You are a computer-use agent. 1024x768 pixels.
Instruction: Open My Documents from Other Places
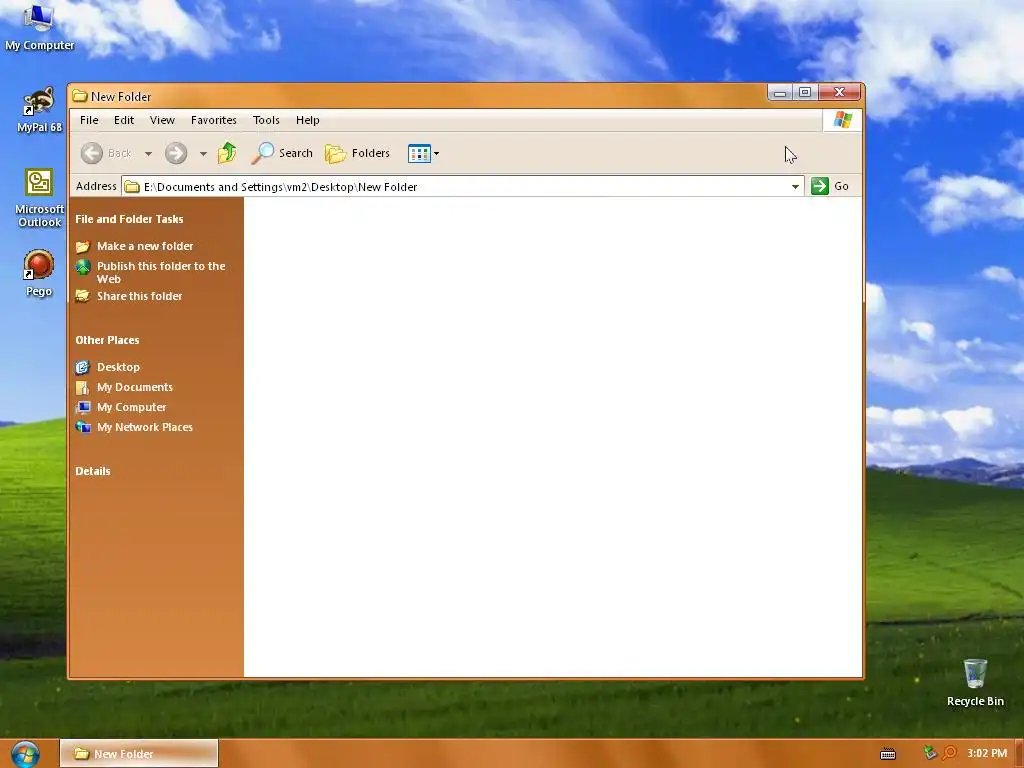(x=135, y=387)
